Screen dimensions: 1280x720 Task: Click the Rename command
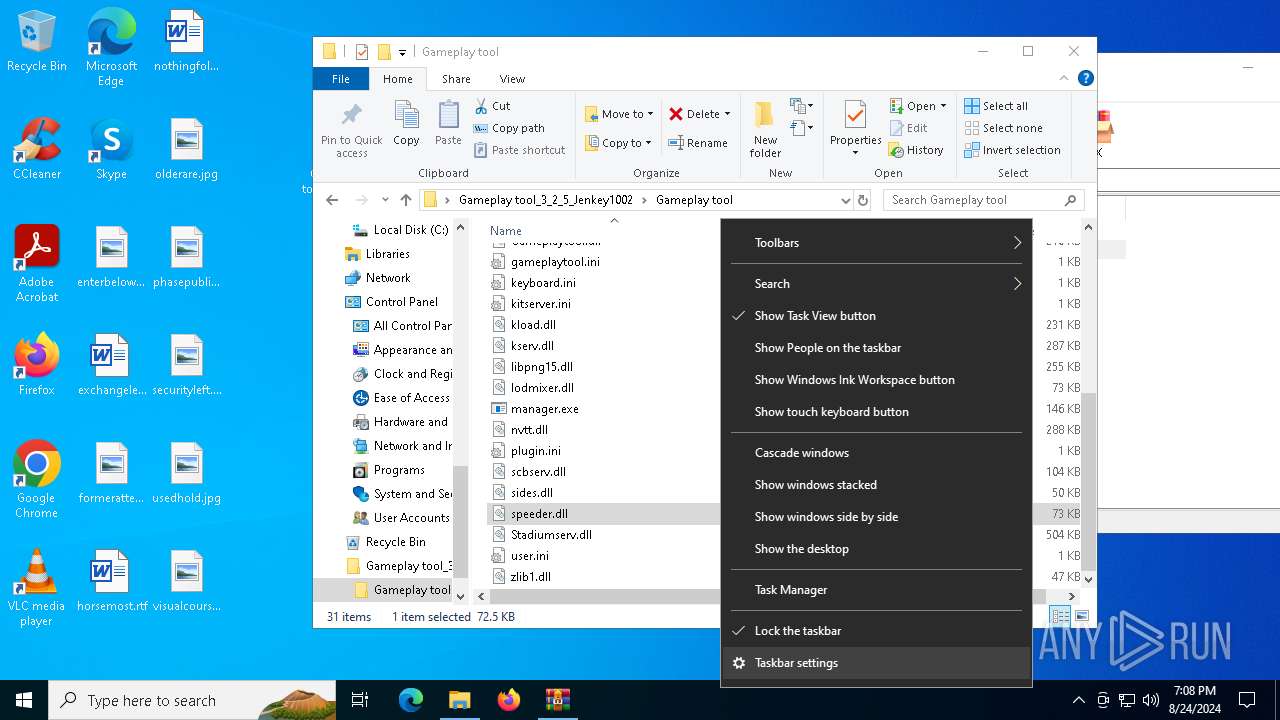[x=698, y=143]
